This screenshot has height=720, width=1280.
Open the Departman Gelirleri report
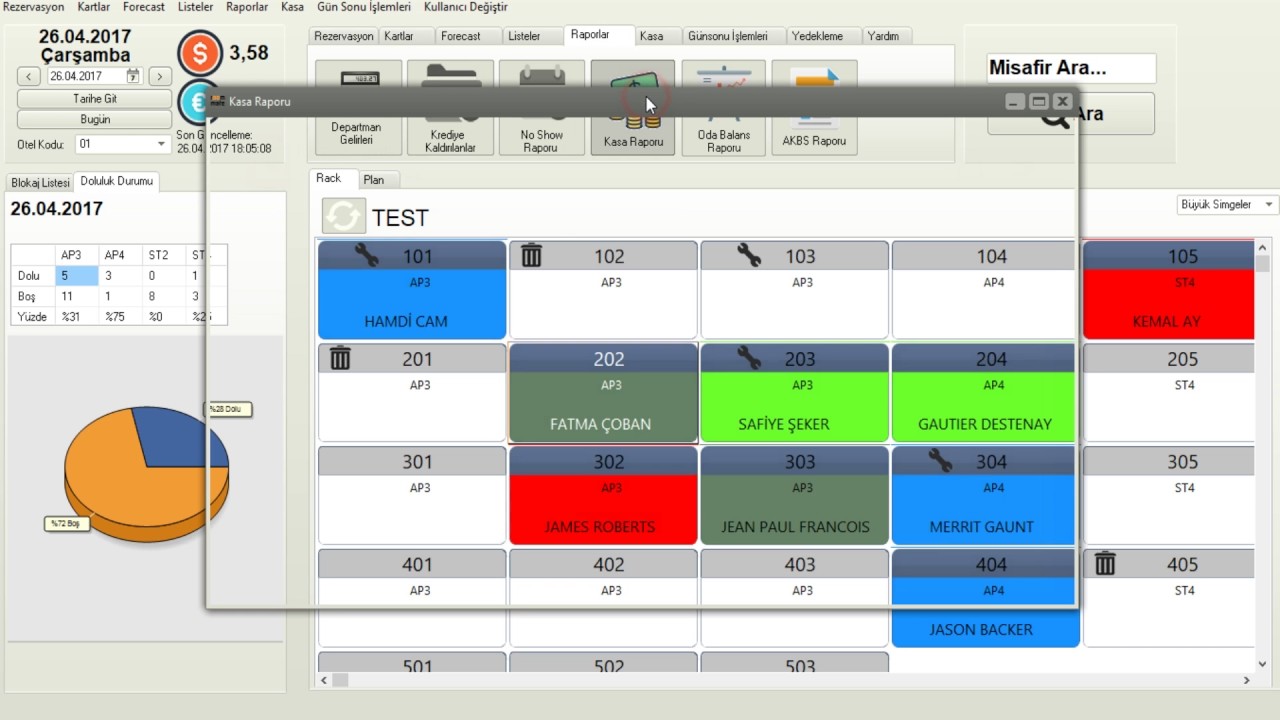[x=359, y=108]
